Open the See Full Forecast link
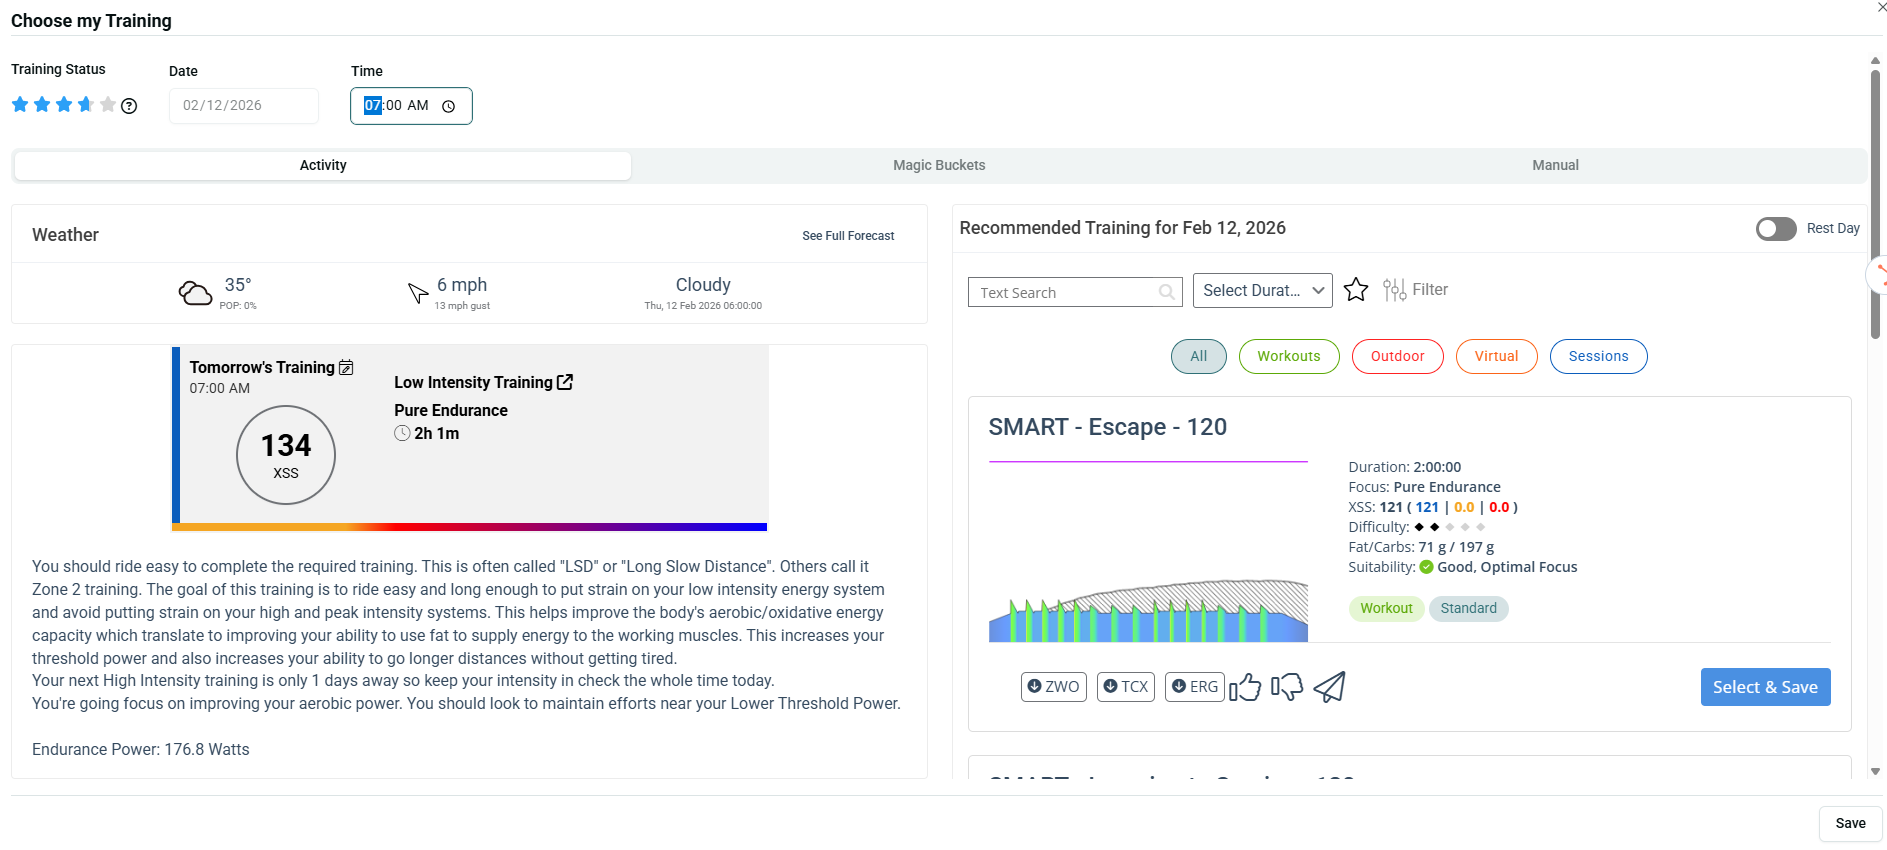Viewport: 1887px width, 850px height. point(848,236)
